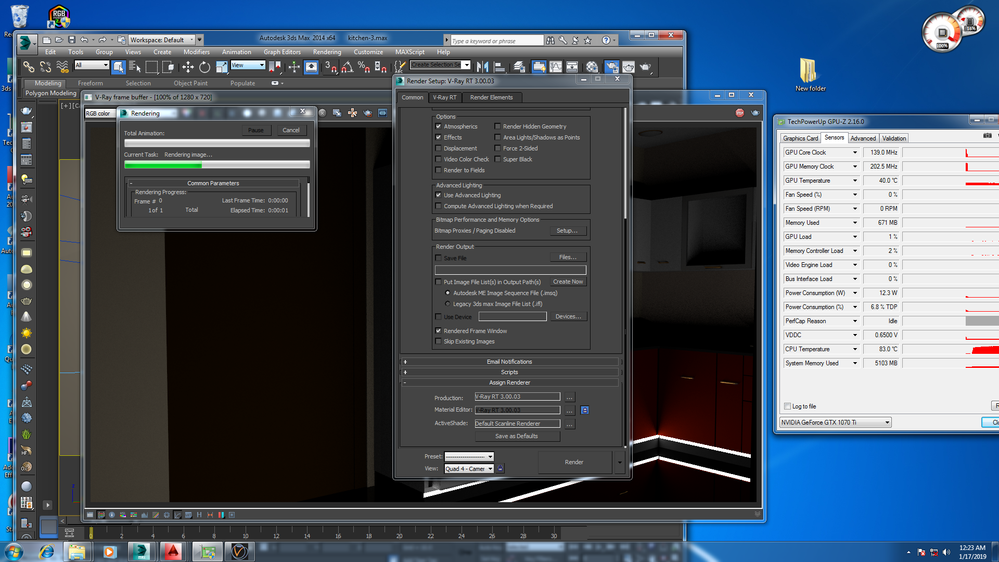Click the lock icon next to Material Editor renderer
Viewport: 999px width, 562px height.
click(x=584, y=410)
